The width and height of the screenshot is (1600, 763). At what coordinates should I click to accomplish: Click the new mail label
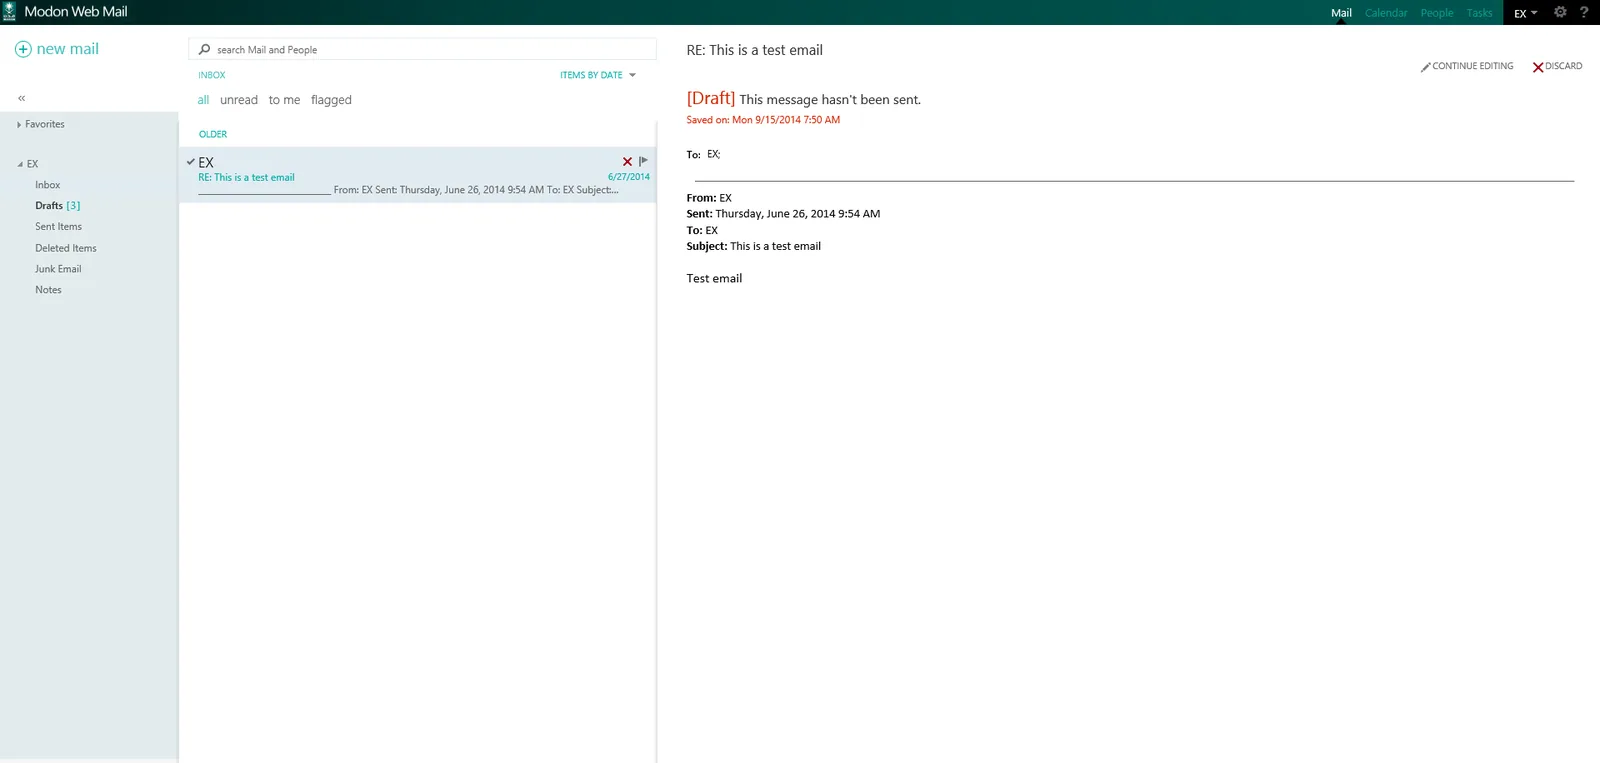coord(68,49)
